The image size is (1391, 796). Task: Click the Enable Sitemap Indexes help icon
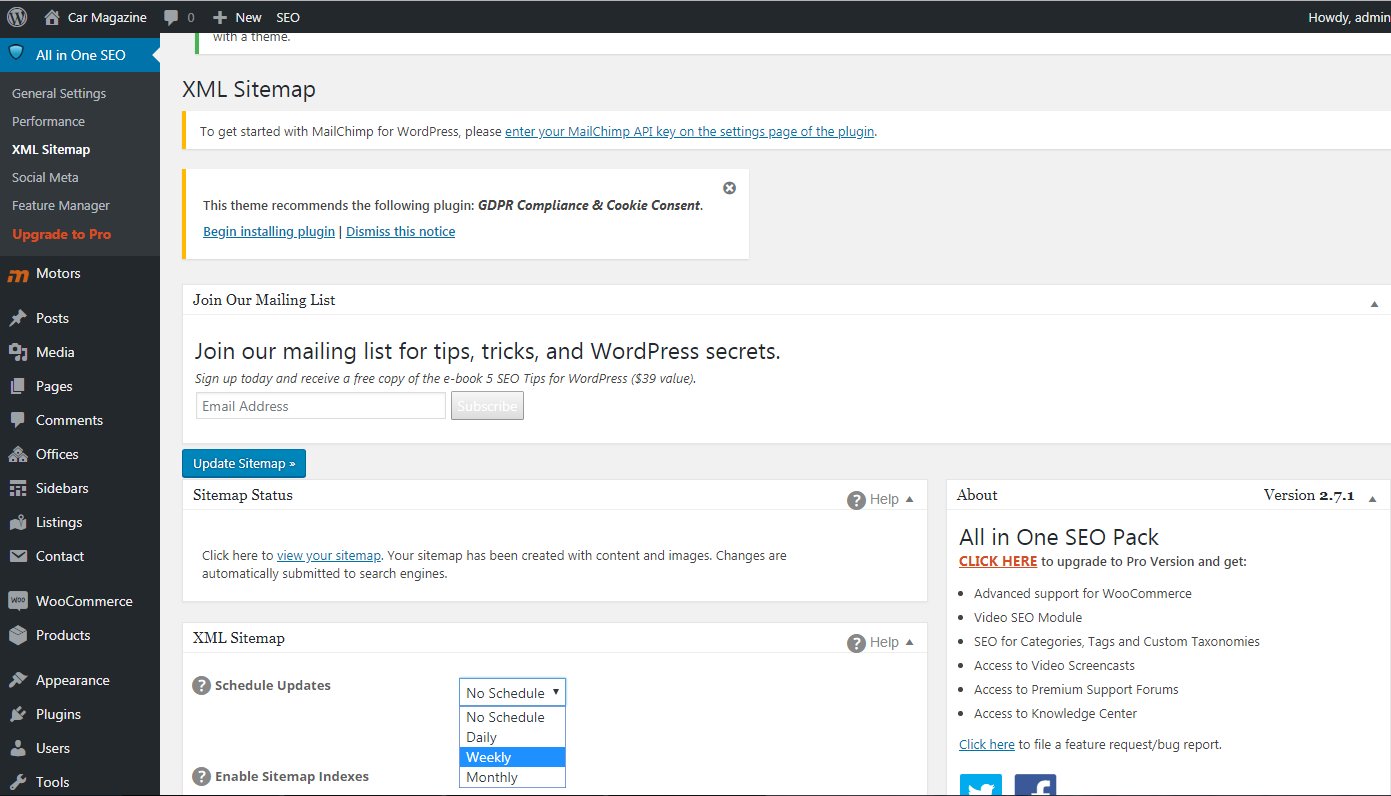coord(201,777)
